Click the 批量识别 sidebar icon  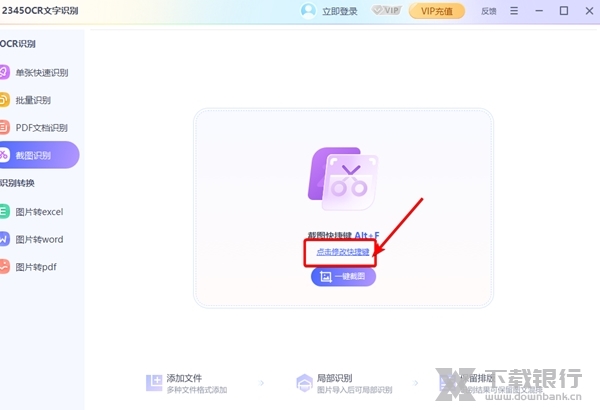[x=4, y=100]
